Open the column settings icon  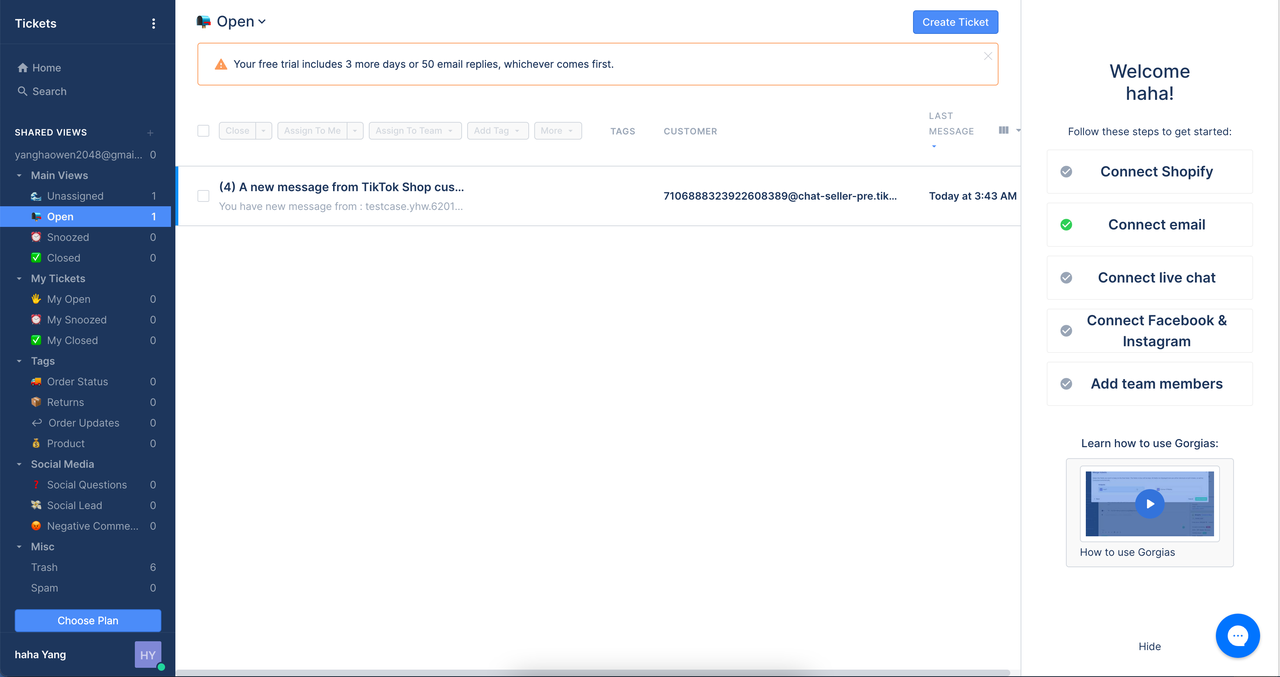click(1004, 131)
